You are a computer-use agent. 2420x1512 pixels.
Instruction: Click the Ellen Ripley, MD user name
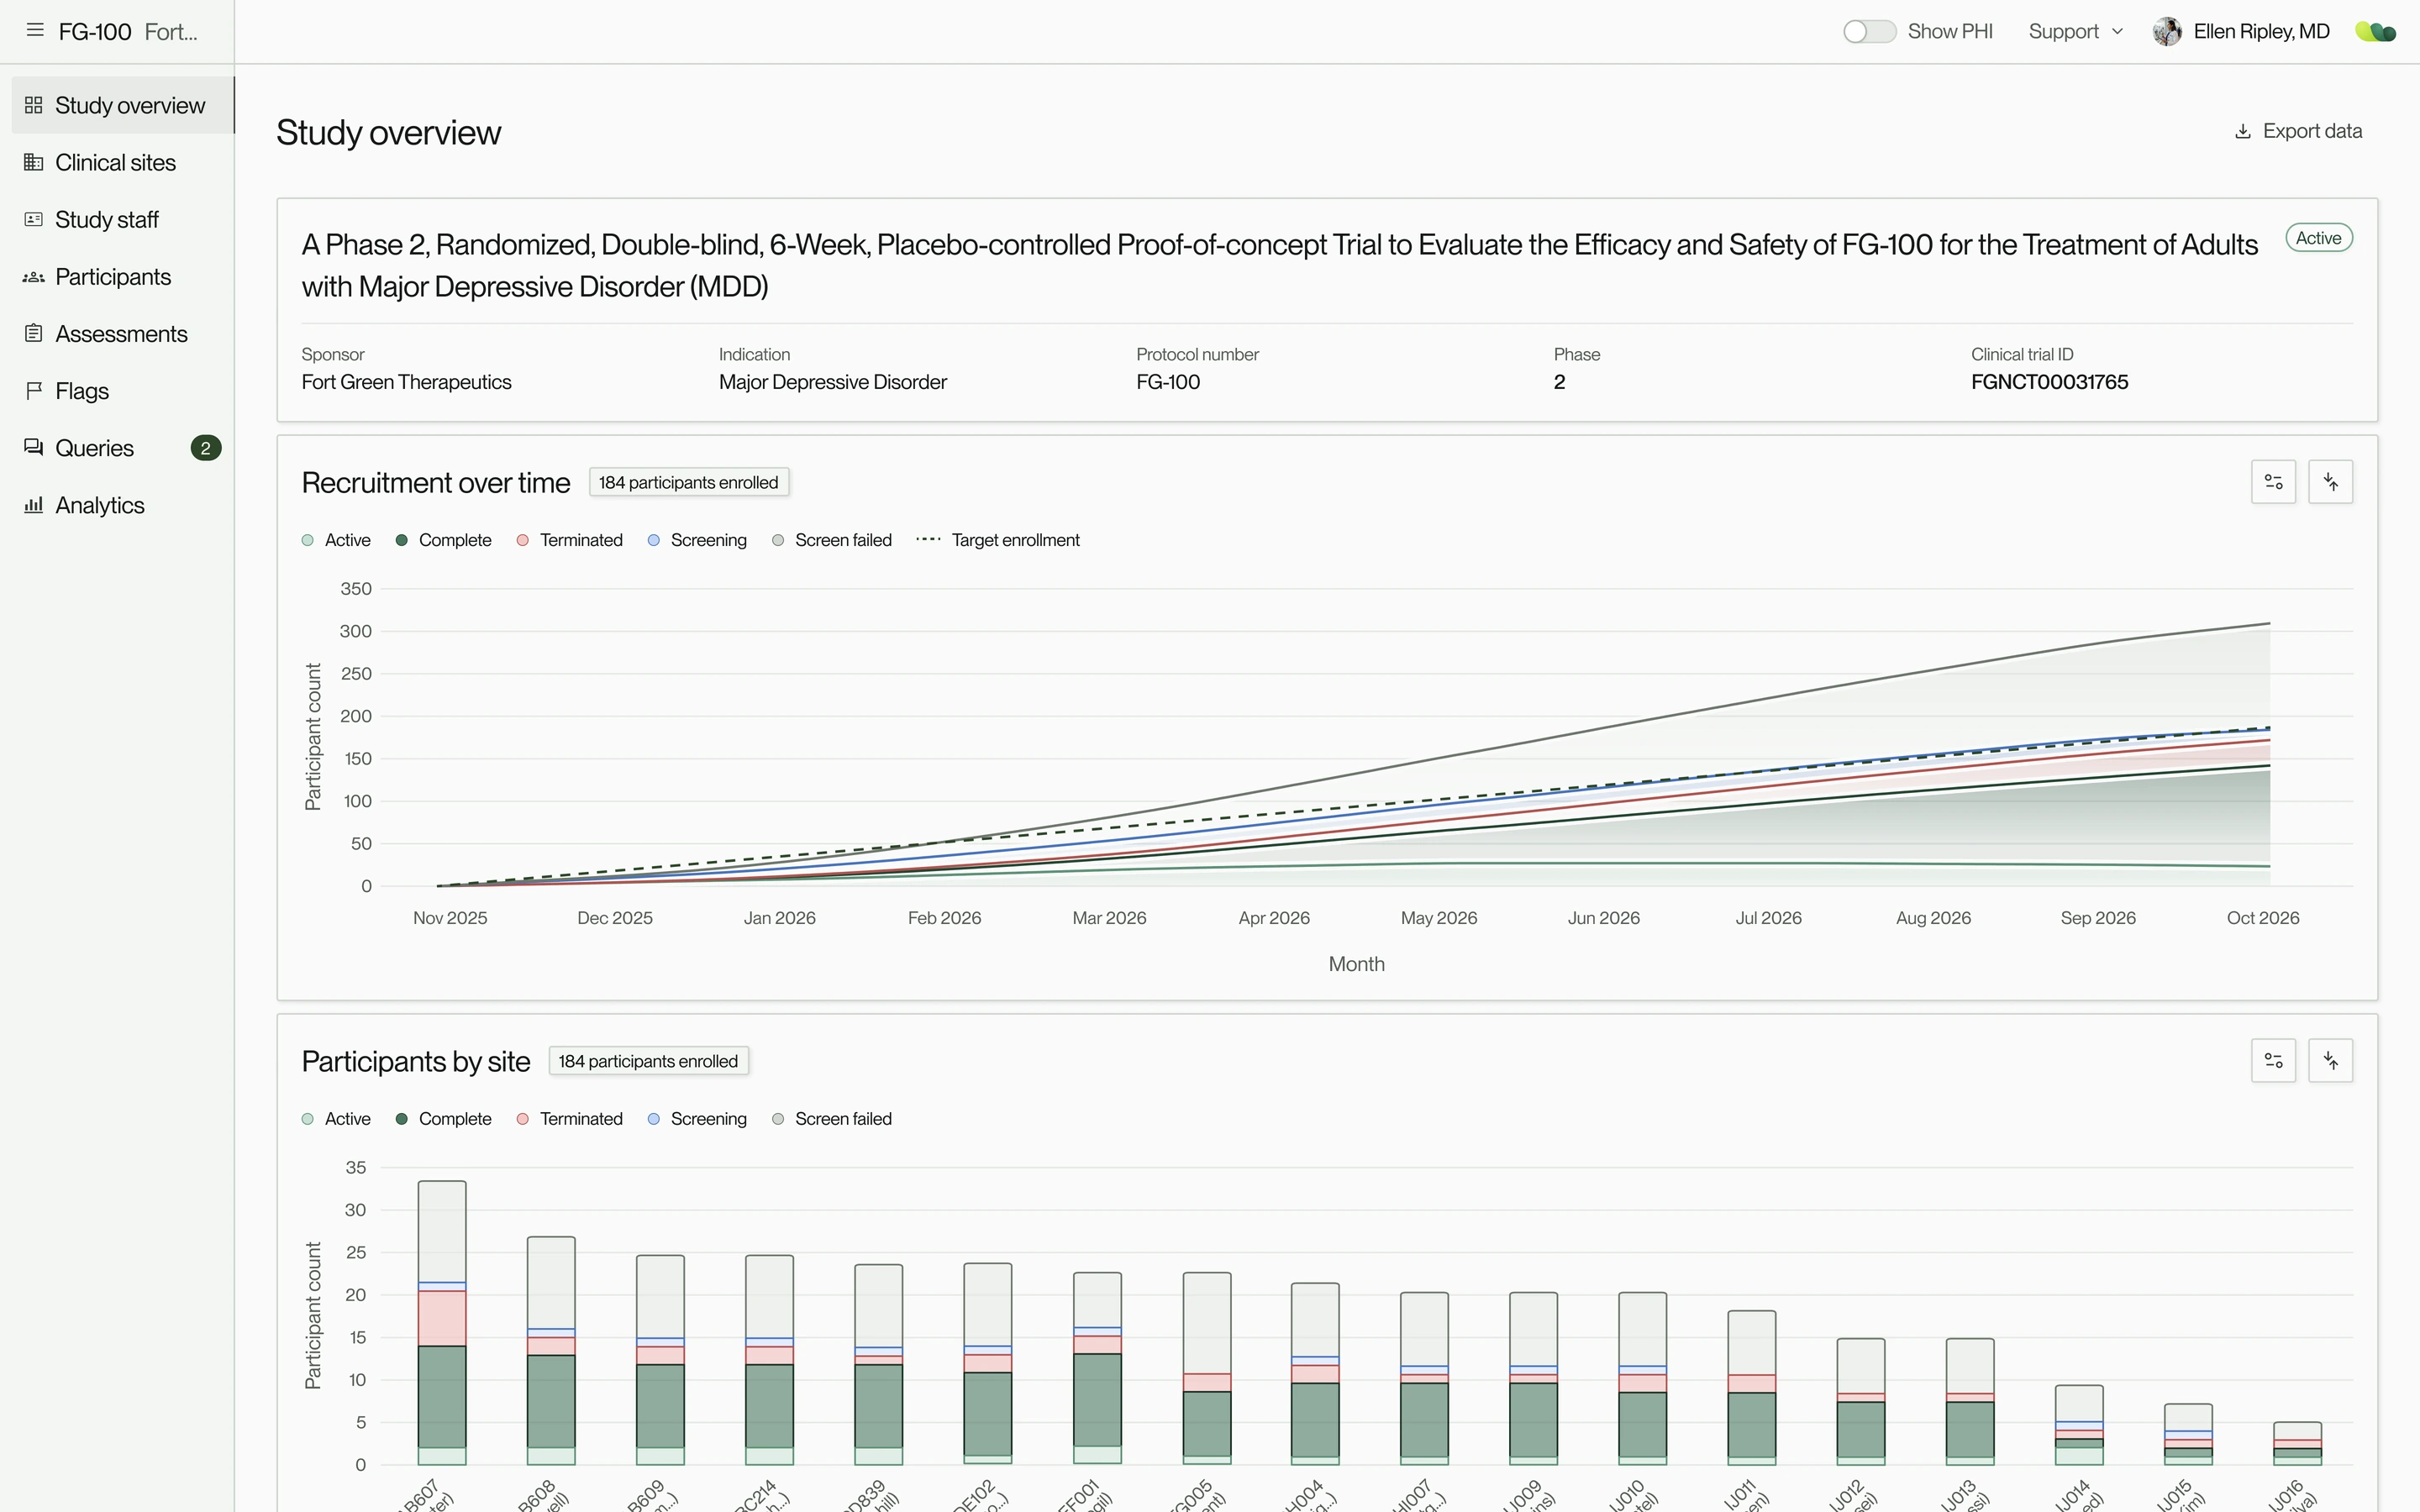tap(2261, 31)
